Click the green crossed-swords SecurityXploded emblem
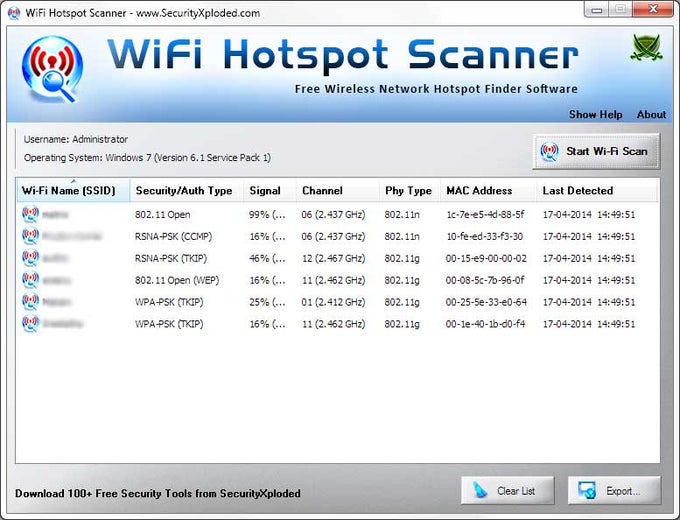This screenshot has width=680, height=520. [x=646, y=47]
